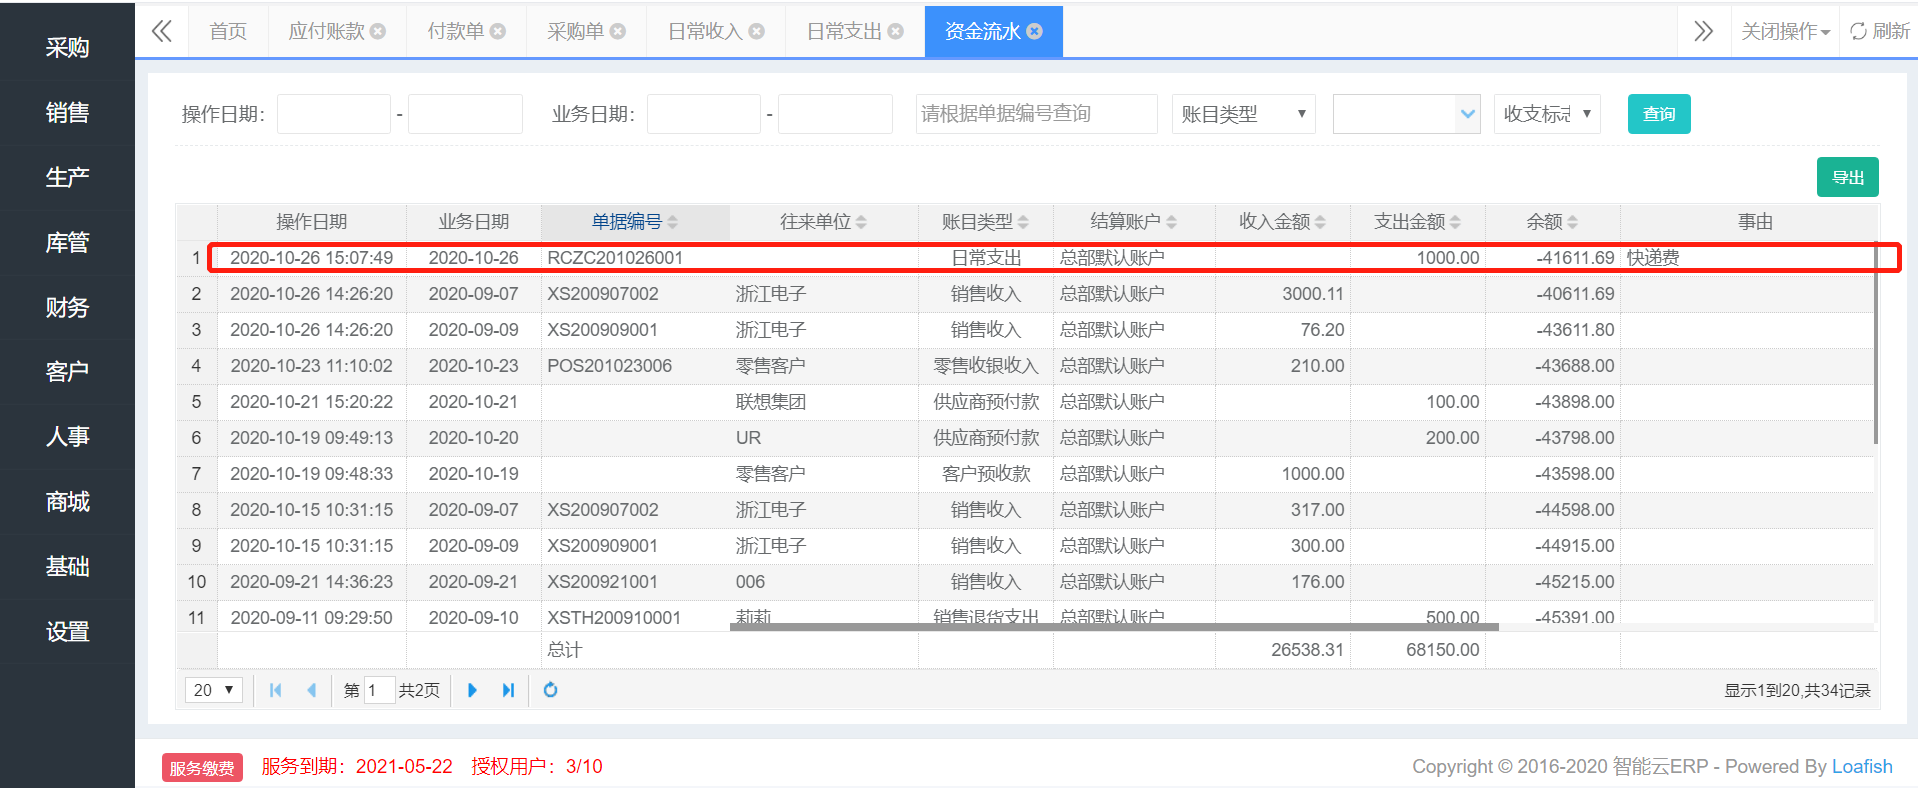1918x788 pixels.
Task: Change page size dropdown showing 20
Action: [214, 690]
